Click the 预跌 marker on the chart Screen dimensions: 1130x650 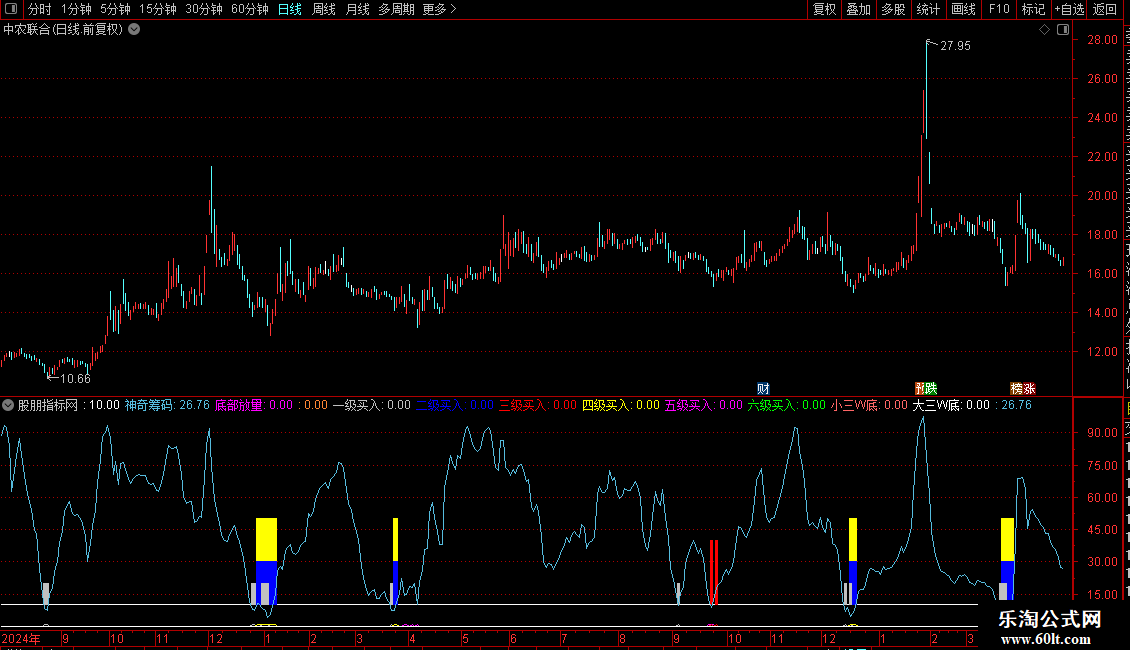click(926, 389)
